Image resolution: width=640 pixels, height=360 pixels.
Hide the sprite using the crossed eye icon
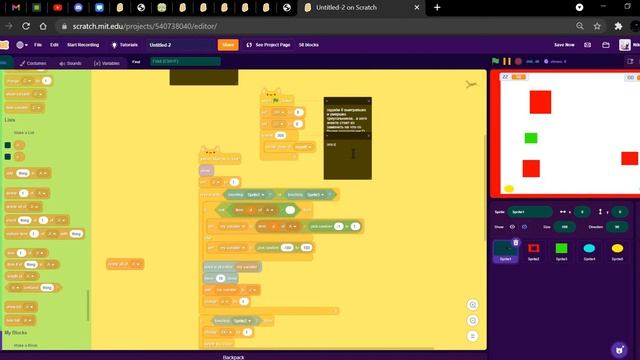point(524,227)
